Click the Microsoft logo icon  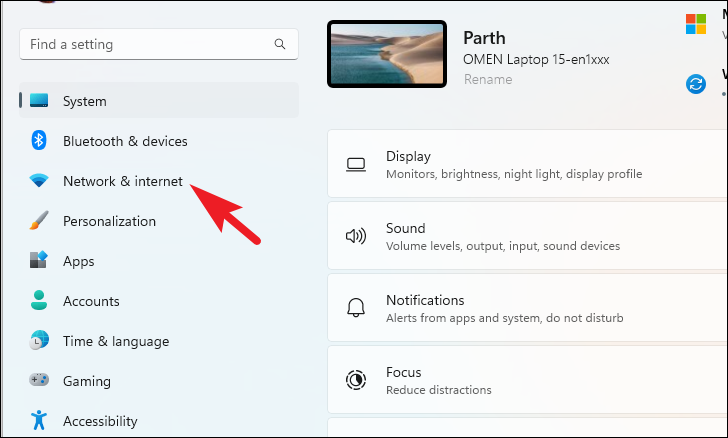pyautogui.click(x=696, y=24)
